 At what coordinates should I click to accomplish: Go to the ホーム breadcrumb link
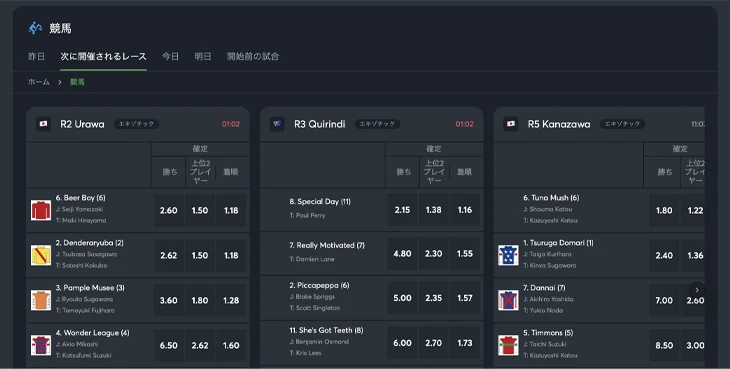coord(39,82)
